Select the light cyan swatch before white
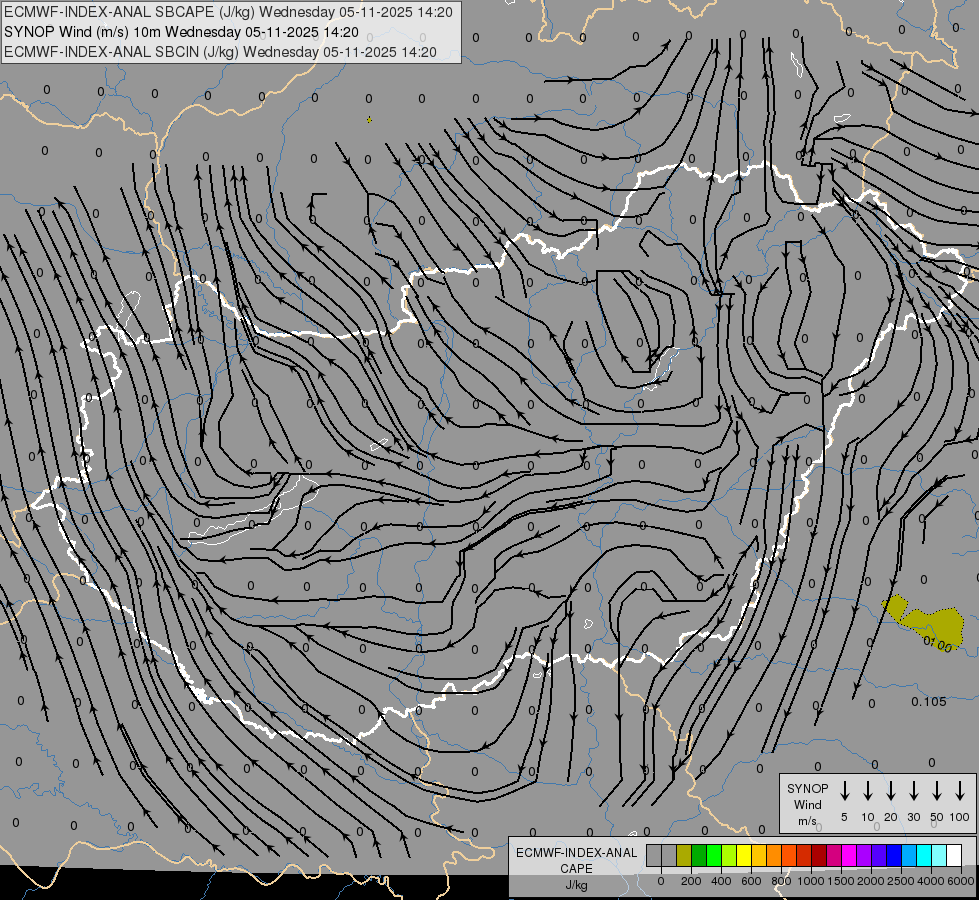979x900 pixels. pyautogui.click(x=938, y=855)
